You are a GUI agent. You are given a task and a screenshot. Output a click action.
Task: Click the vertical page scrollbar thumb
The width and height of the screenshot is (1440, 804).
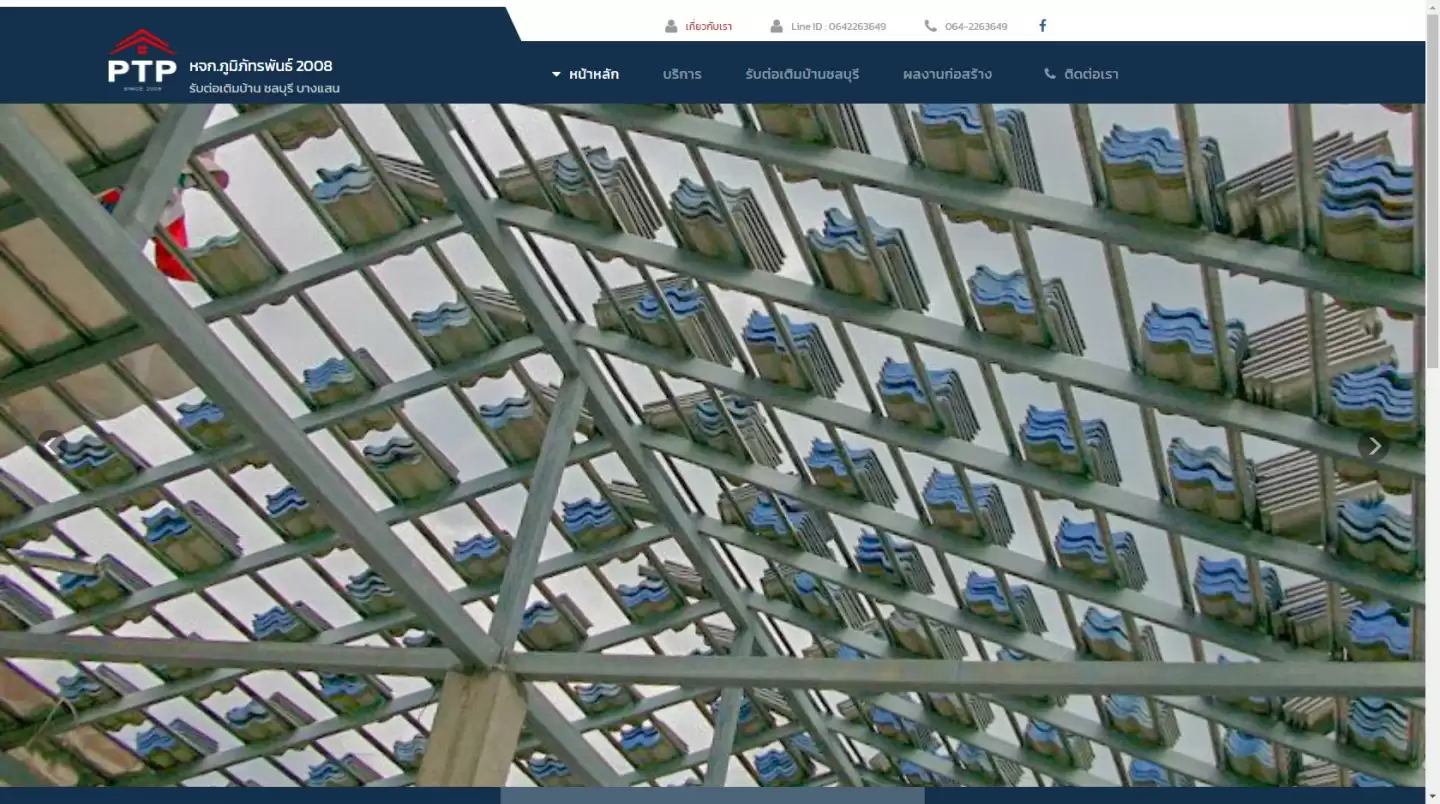[1432, 192]
